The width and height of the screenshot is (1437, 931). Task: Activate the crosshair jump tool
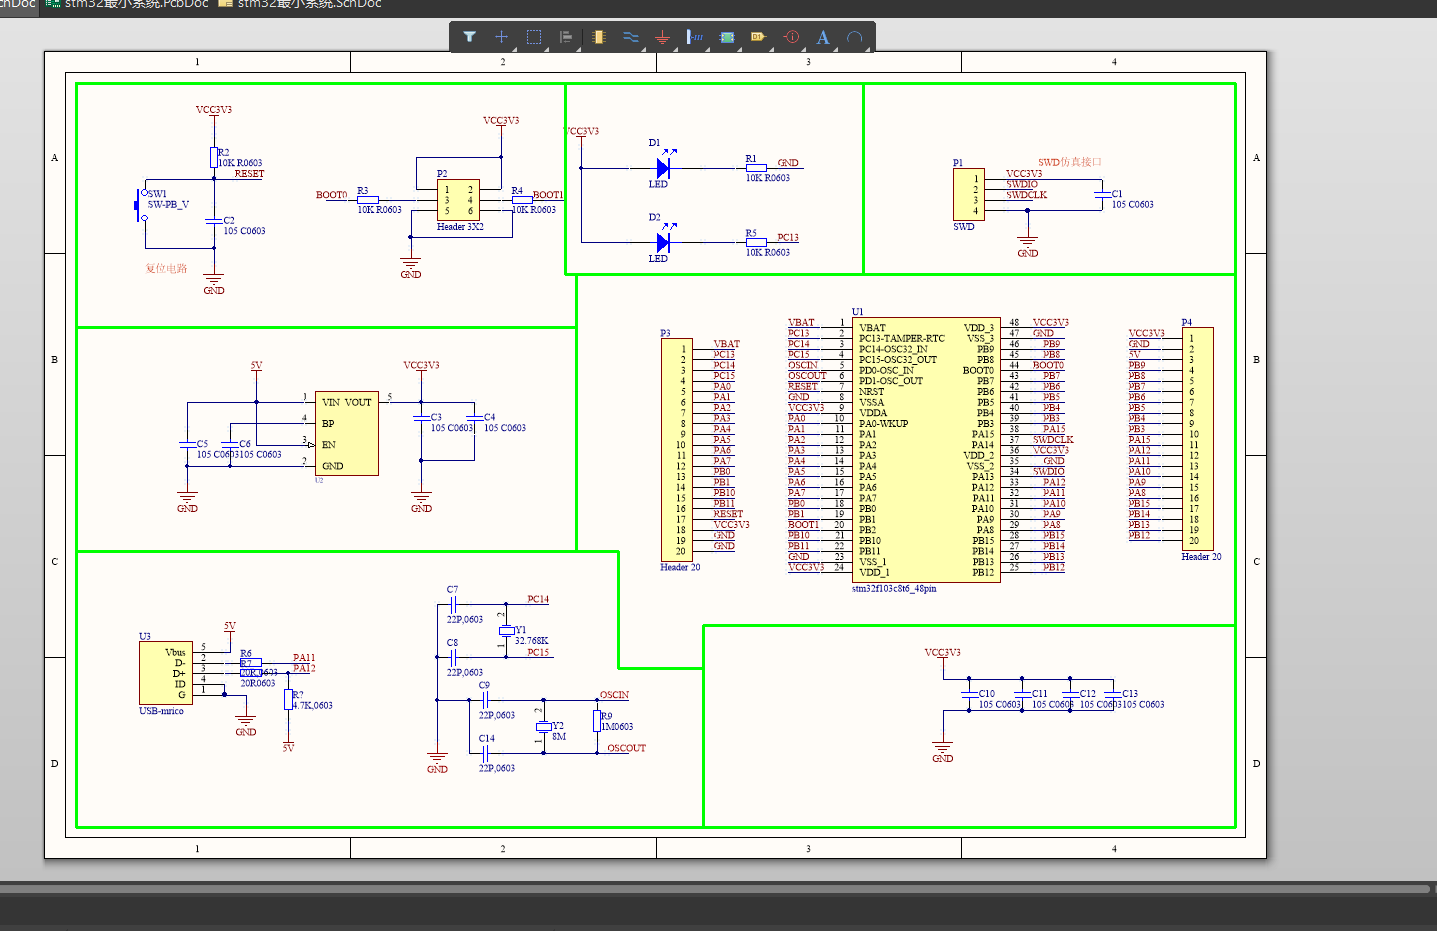point(501,37)
